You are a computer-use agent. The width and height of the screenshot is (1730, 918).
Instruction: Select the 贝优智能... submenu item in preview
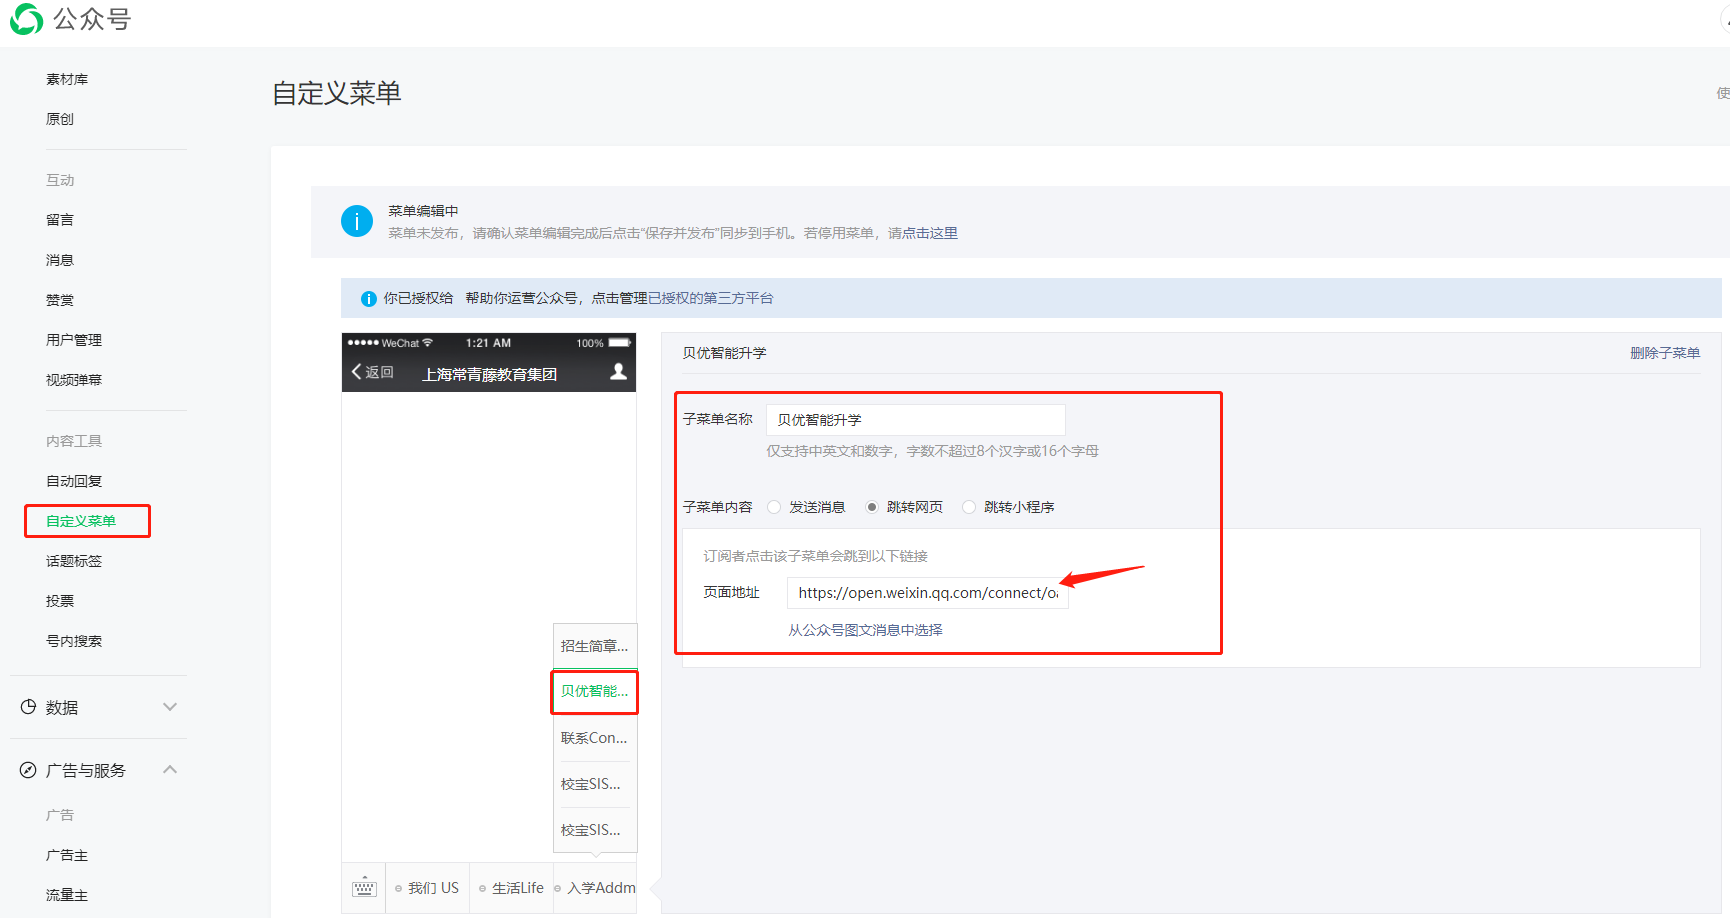click(595, 691)
